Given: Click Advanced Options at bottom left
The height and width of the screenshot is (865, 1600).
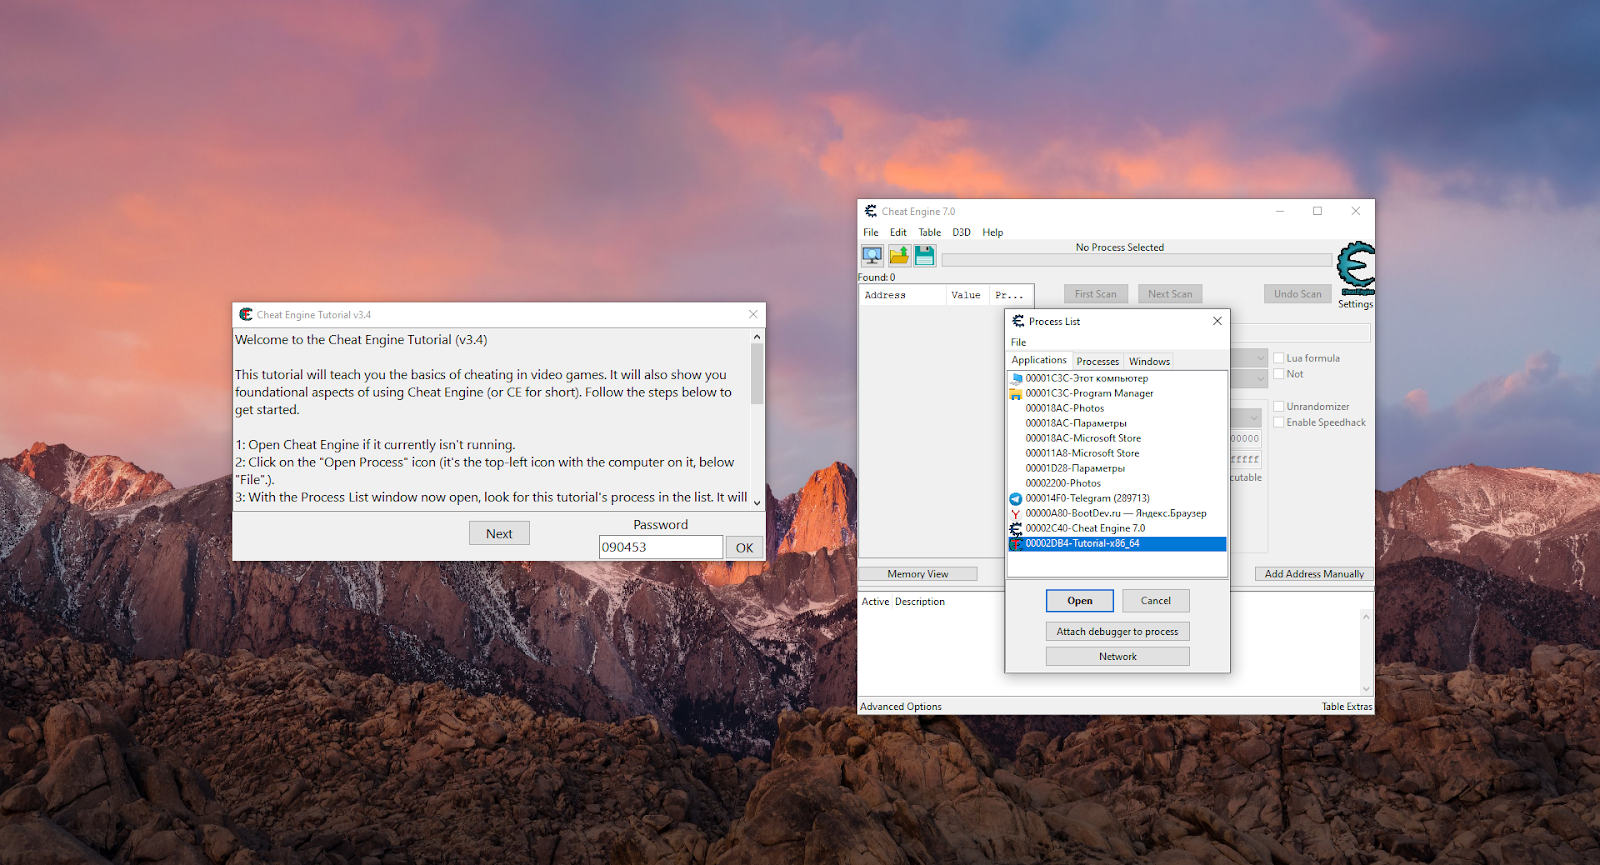Looking at the screenshot, I should (901, 706).
